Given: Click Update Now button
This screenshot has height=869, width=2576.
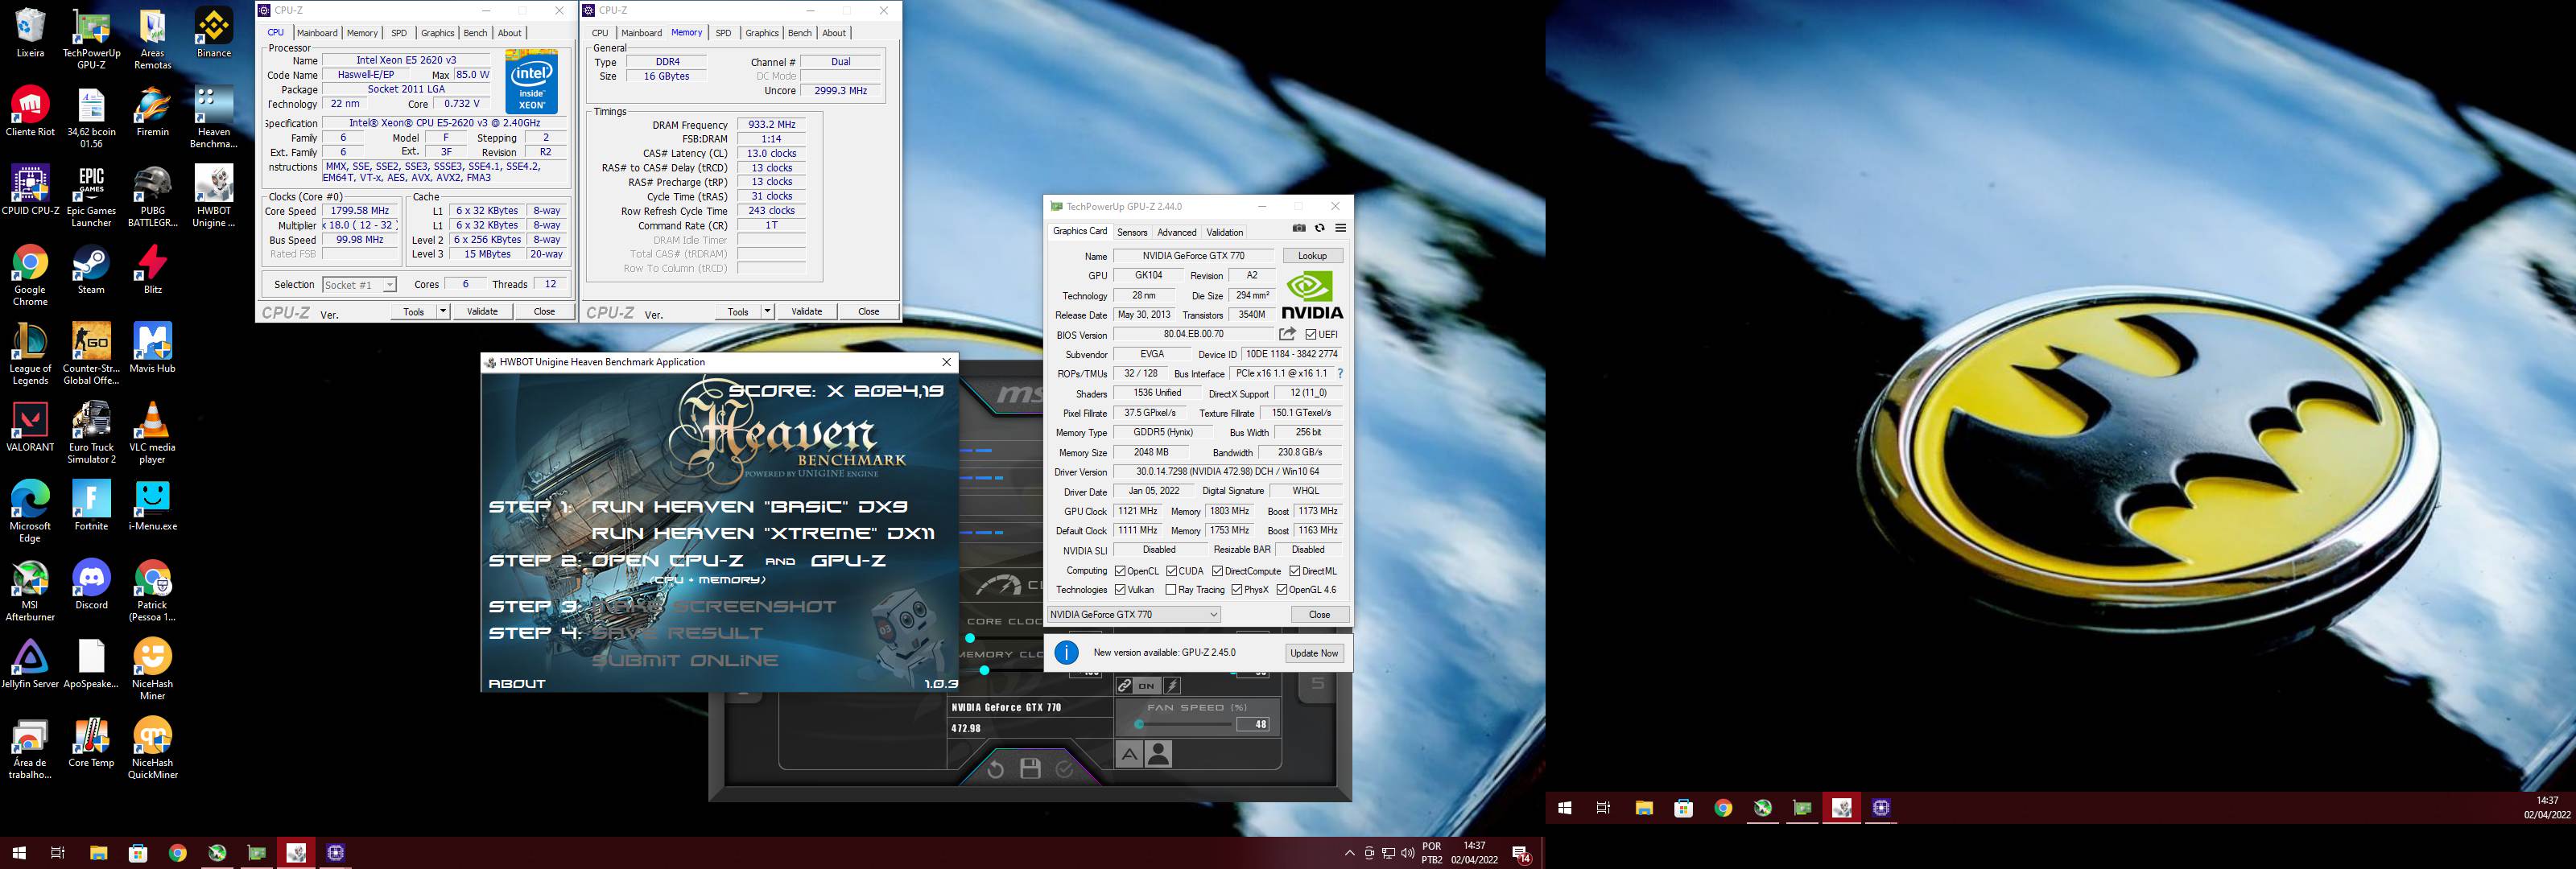Looking at the screenshot, I should [1314, 653].
